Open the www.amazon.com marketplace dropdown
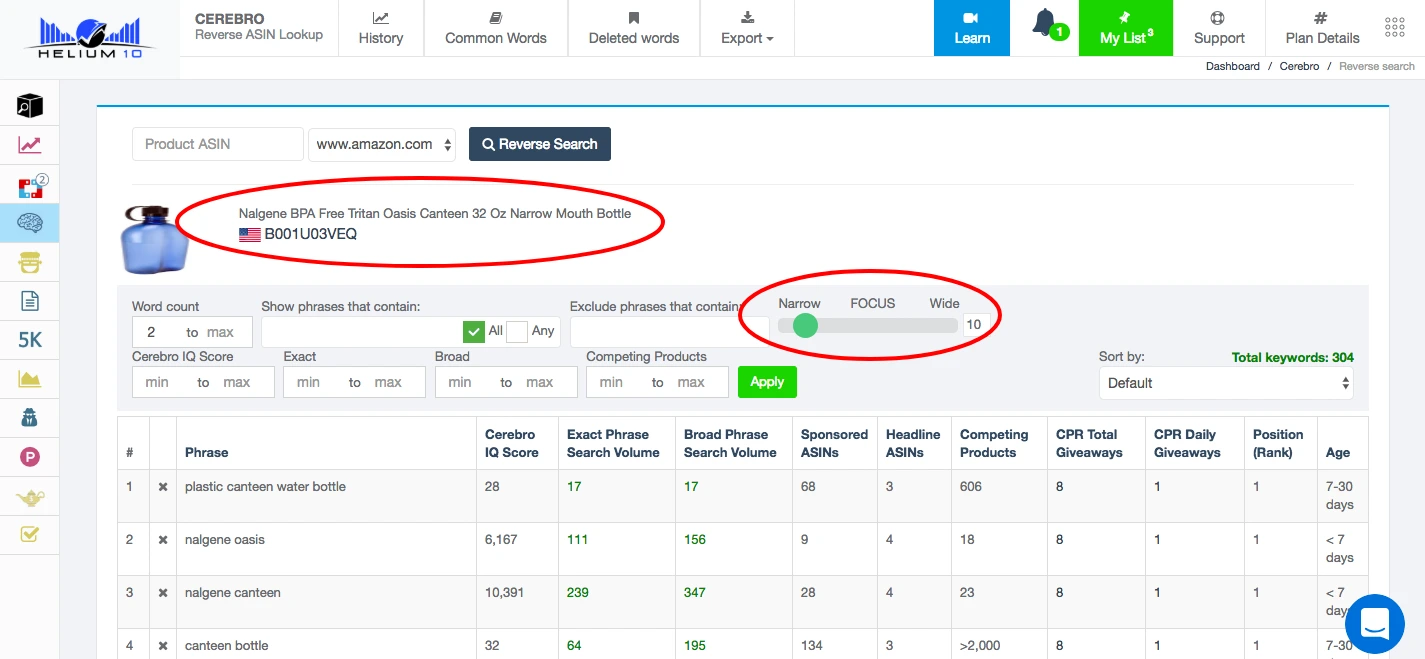This screenshot has height=659, width=1425. point(382,144)
